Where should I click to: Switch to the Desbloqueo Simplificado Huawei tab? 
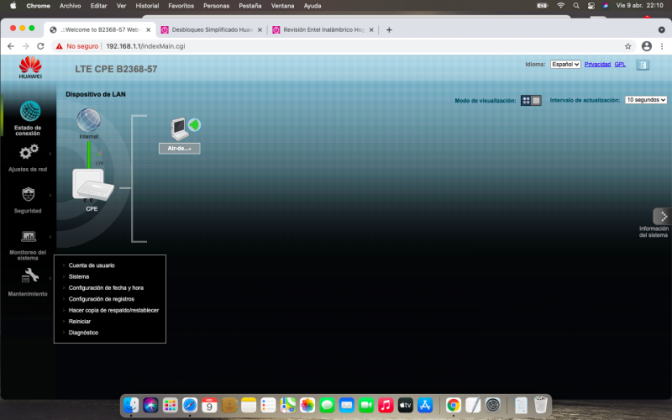click(212, 30)
